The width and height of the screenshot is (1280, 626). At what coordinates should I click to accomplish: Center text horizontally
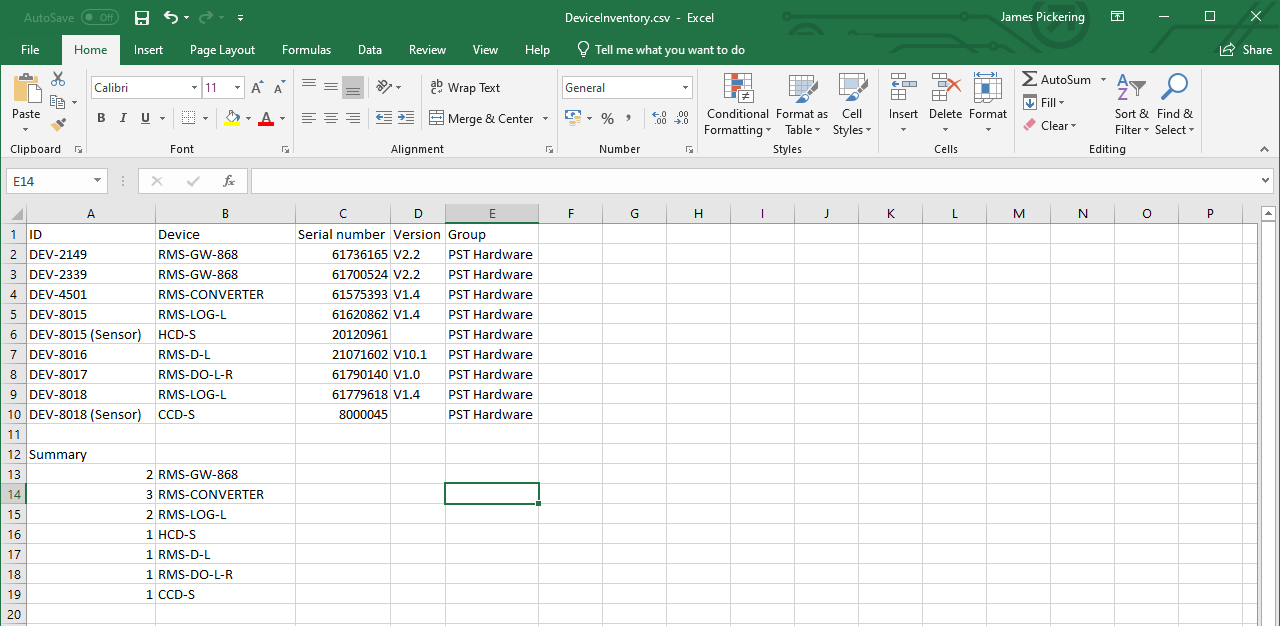point(331,118)
